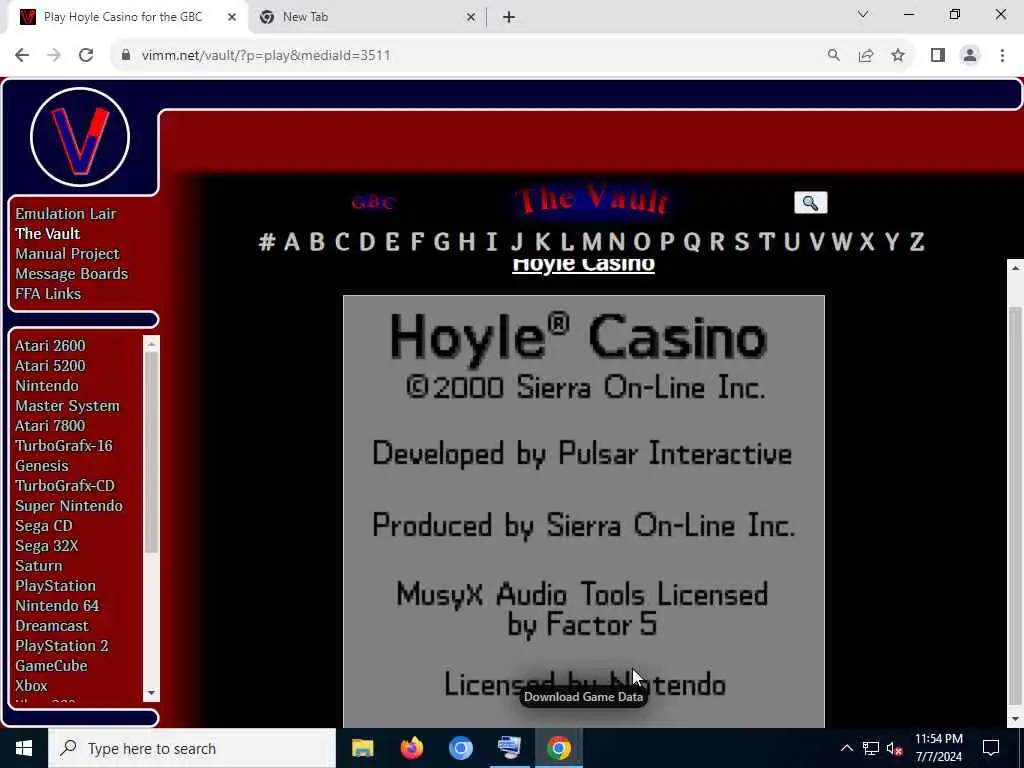Image resolution: width=1024 pixels, height=768 pixels.
Task: Browse games under the # symbol
Action: [x=266, y=242]
